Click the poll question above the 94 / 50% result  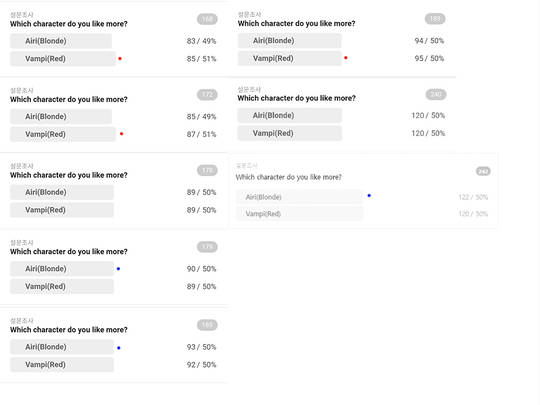point(297,23)
